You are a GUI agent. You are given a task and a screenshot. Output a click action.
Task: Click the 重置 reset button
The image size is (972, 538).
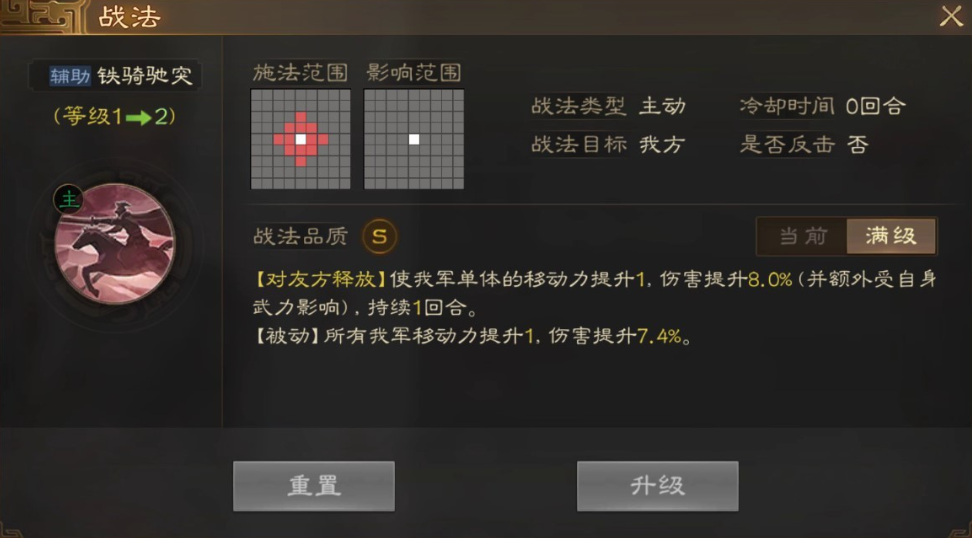(314, 486)
